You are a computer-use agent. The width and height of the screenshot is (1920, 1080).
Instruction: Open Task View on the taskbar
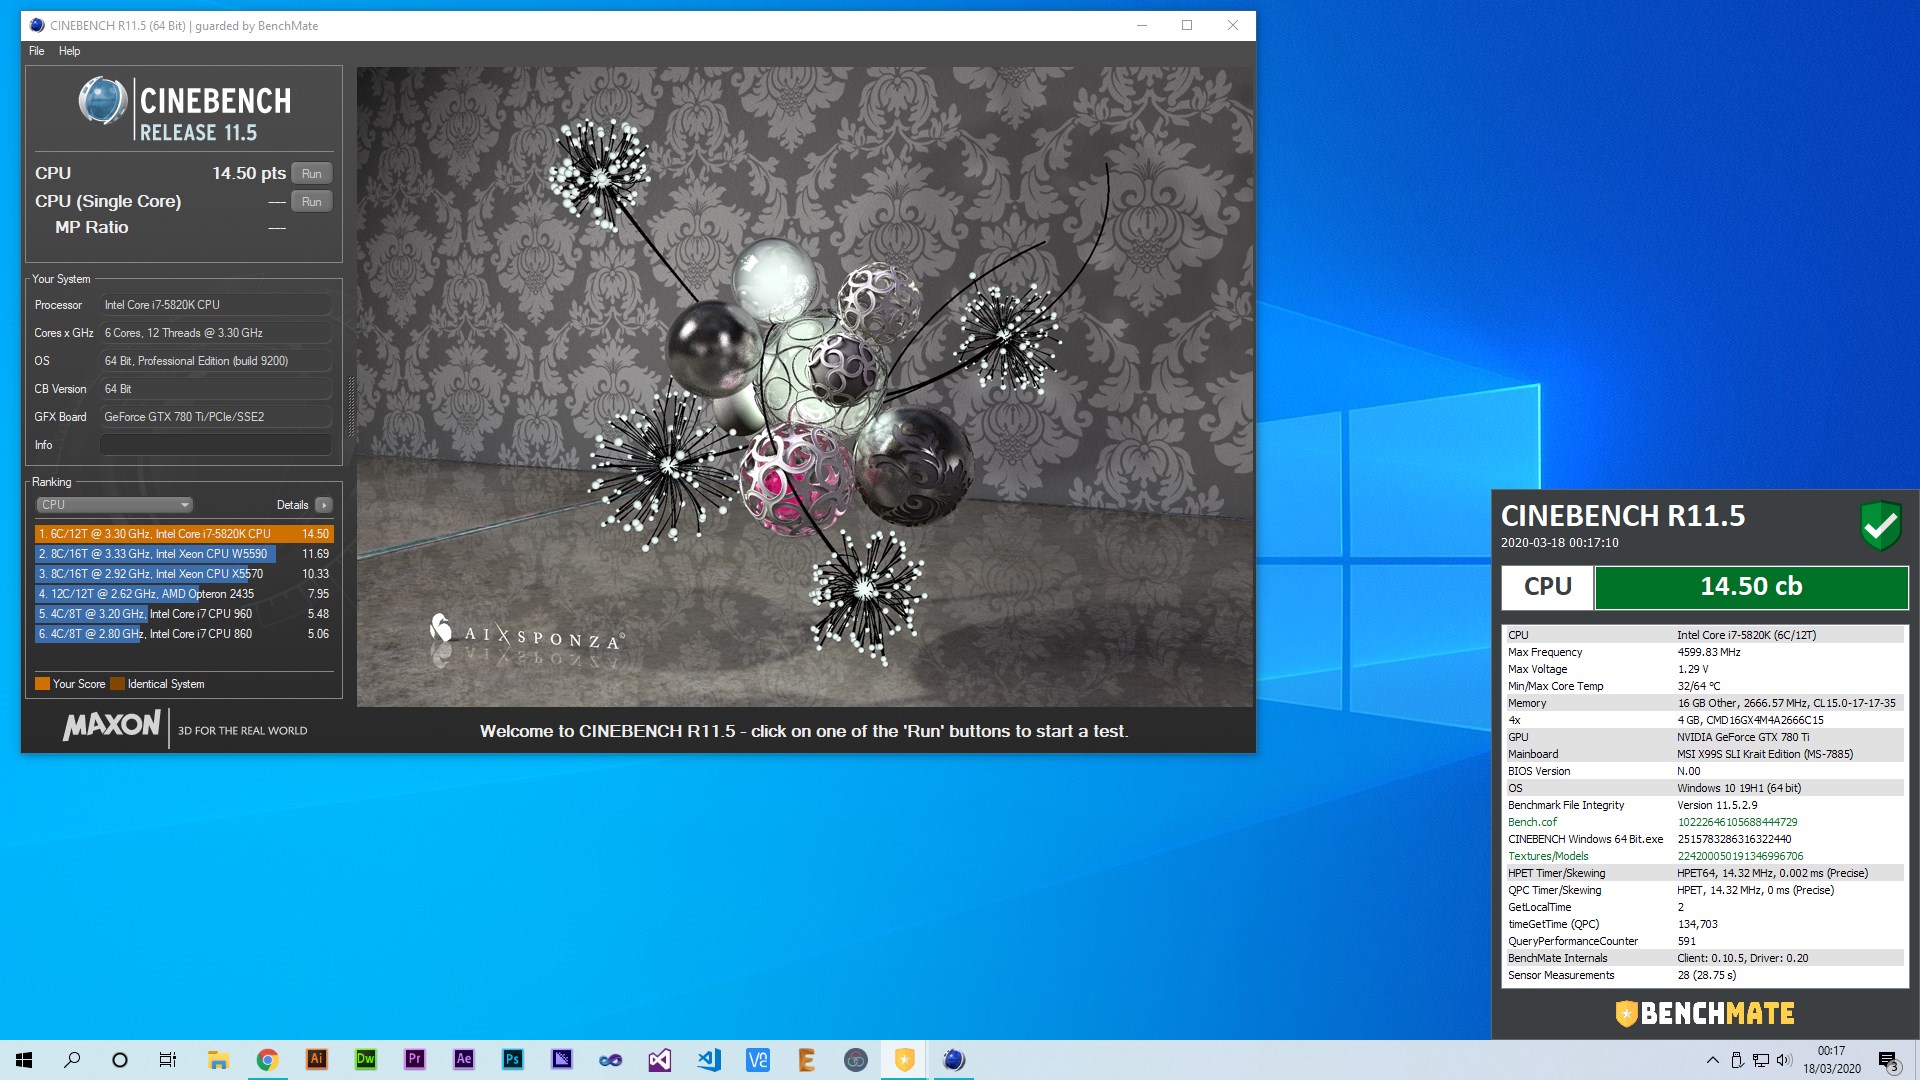[x=168, y=1059]
